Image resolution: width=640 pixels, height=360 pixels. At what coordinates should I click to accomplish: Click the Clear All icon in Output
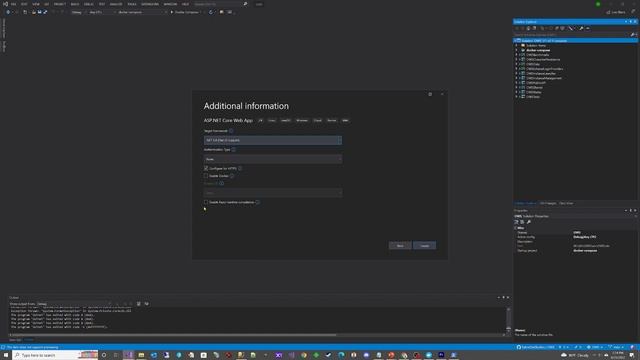[x=139, y=304]
